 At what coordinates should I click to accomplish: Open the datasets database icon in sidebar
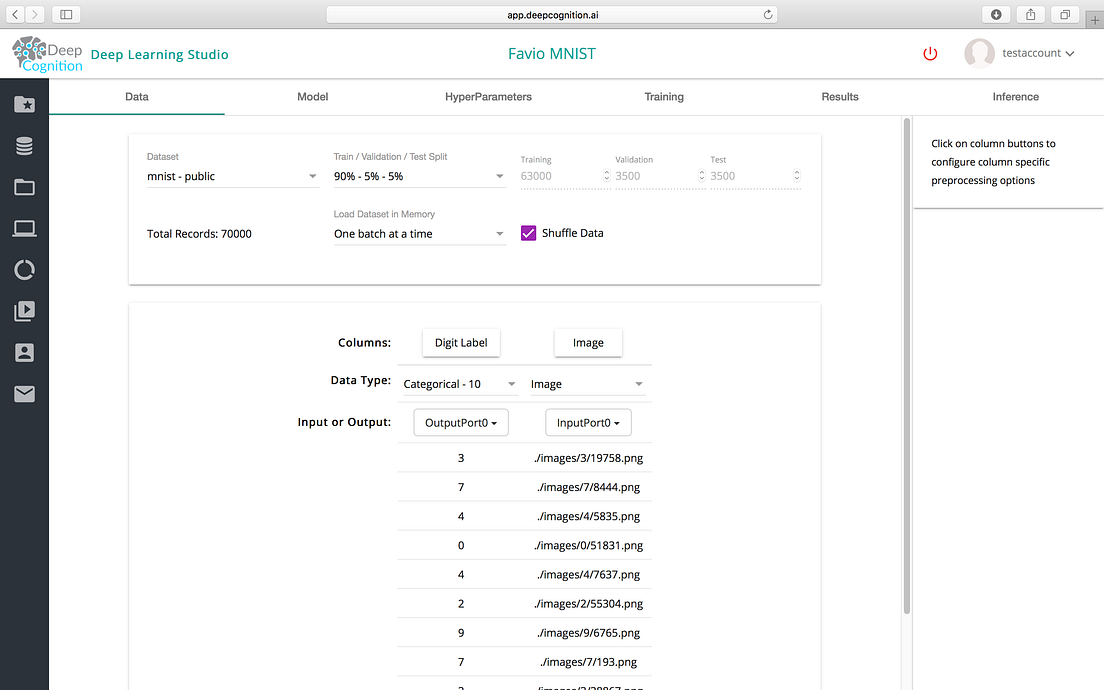point(25,146)
